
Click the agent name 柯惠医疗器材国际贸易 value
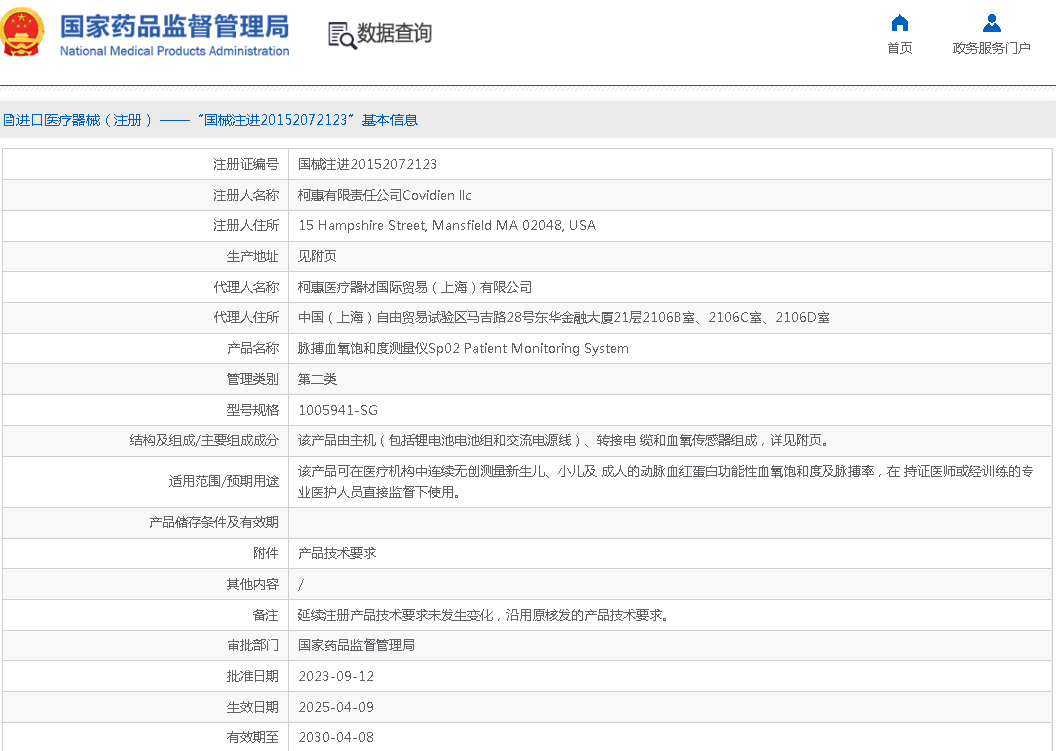(x=415, y=287)
